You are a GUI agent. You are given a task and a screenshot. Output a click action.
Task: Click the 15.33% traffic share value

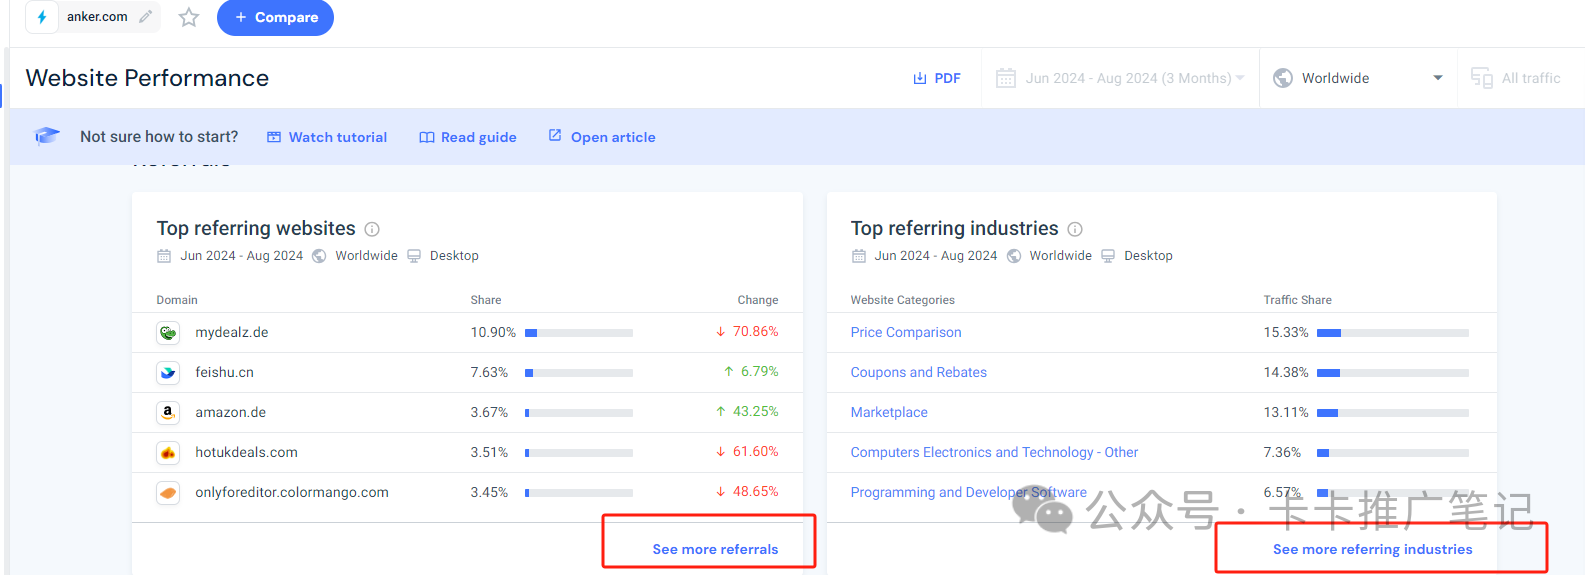[x=1286, y=332]
